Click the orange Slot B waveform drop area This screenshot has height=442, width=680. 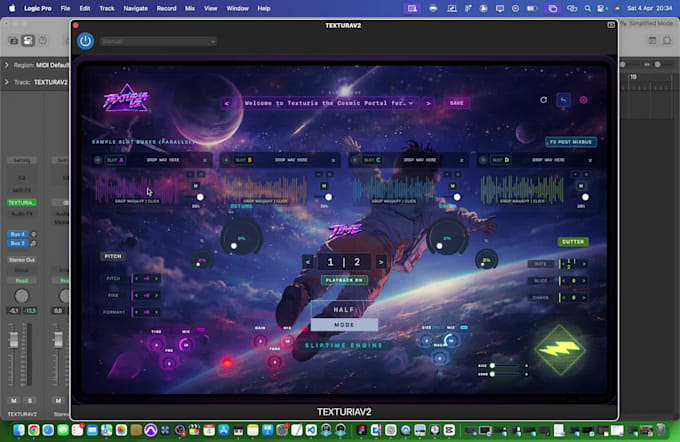click(x=265, y=189)
